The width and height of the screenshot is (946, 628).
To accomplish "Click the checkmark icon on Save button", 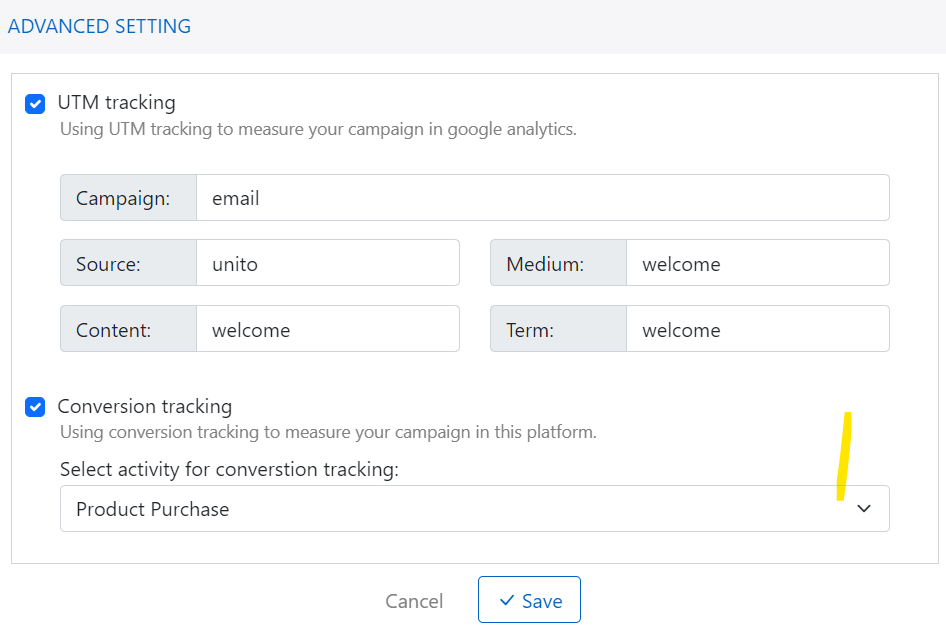I will point(507,601).
